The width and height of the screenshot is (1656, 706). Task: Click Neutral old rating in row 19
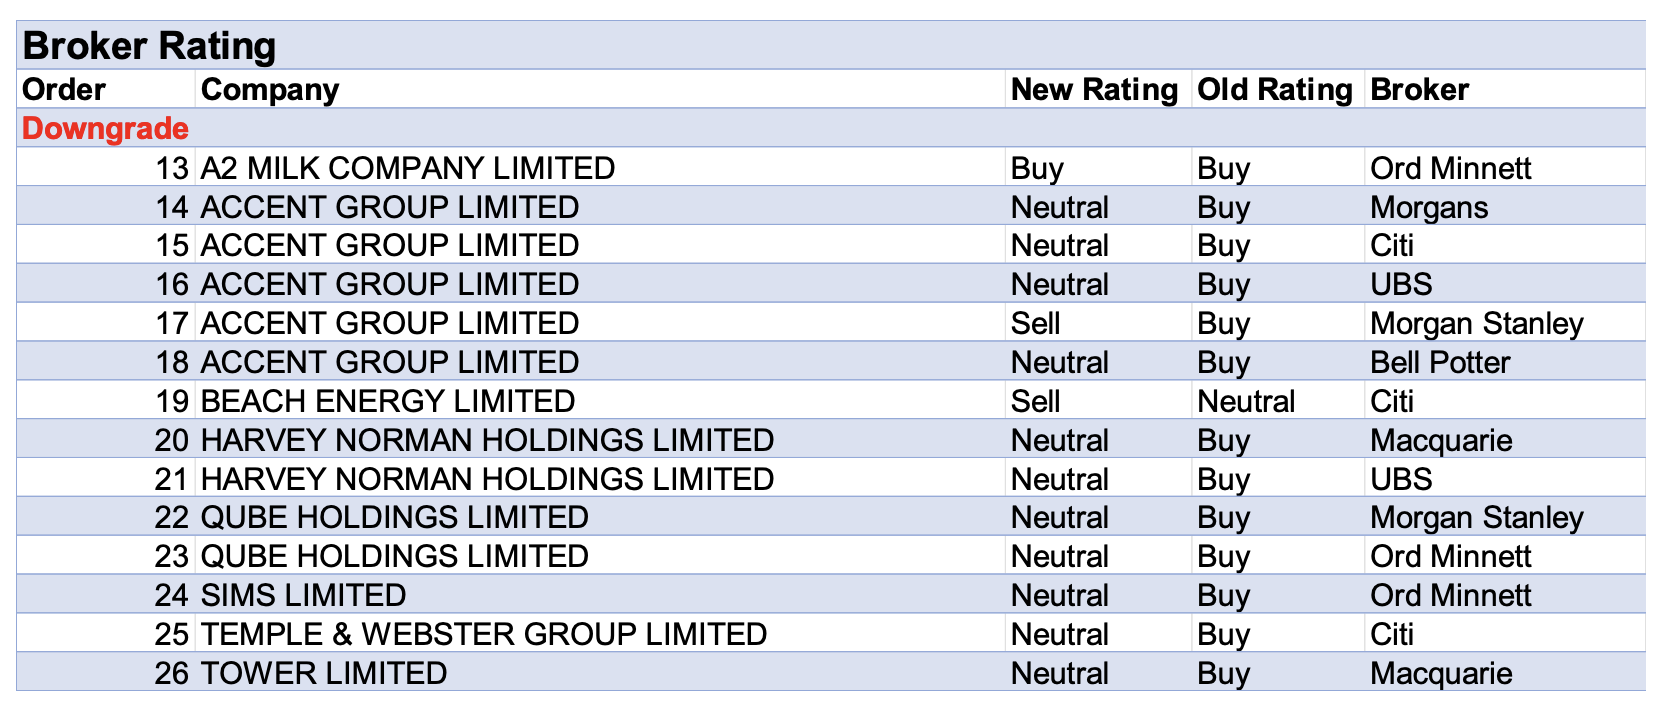pos(1246,401)
